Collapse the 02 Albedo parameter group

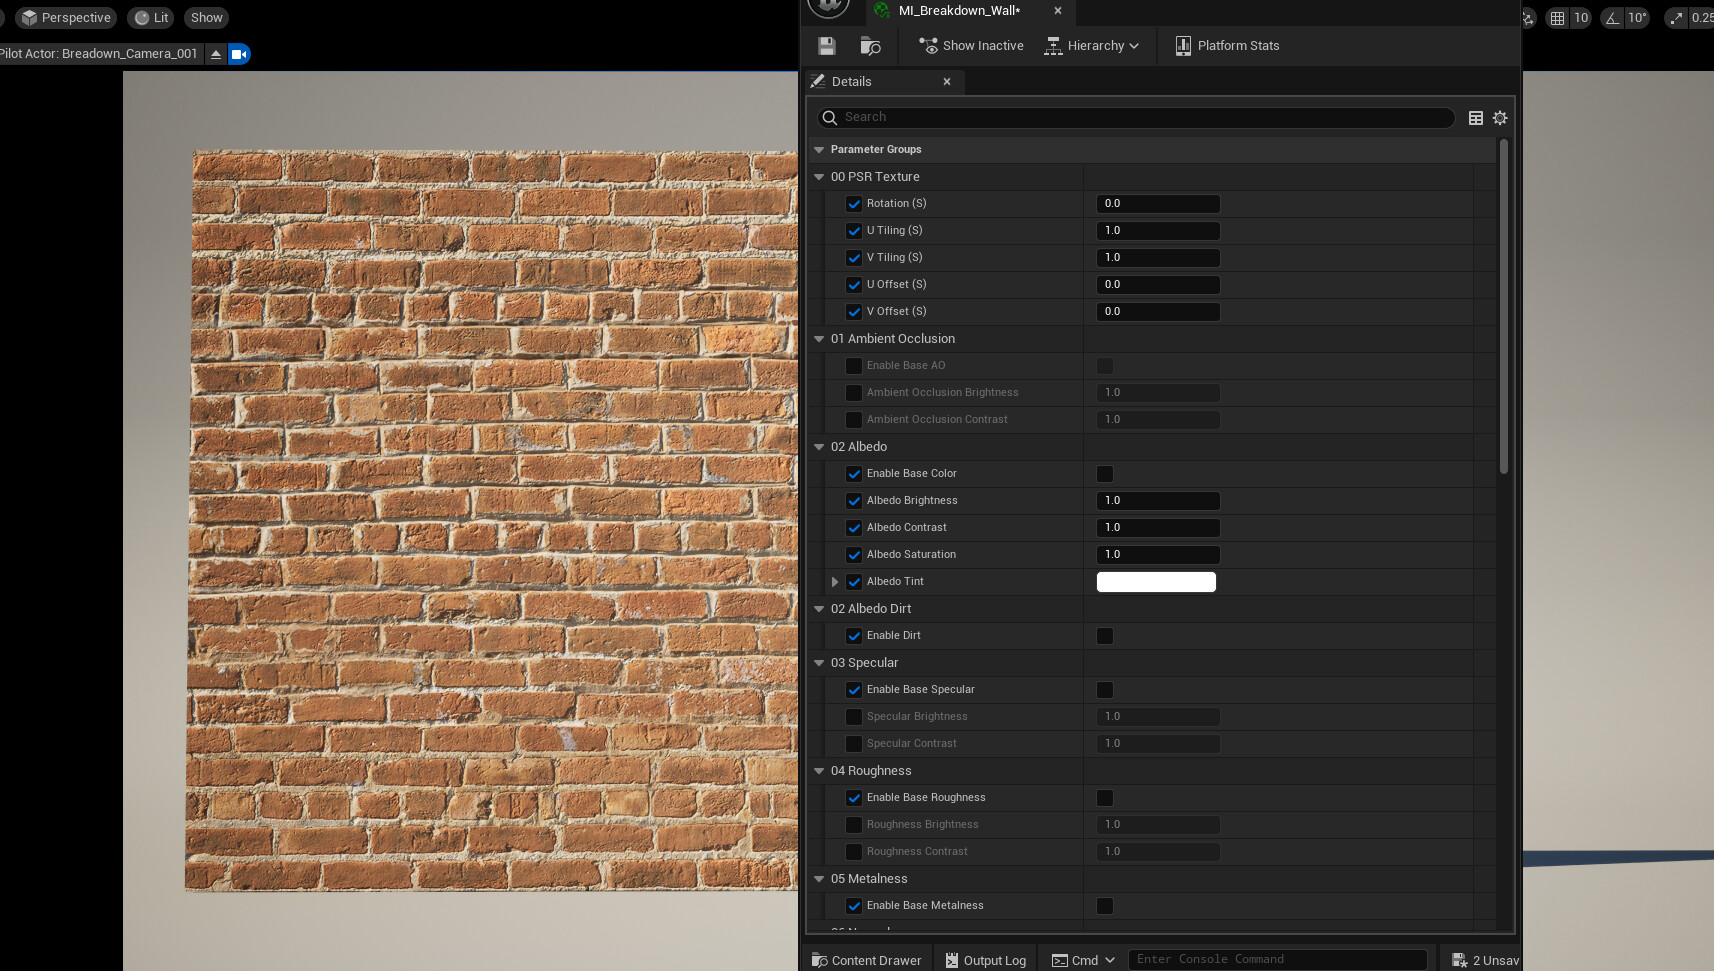click(818, 447)
